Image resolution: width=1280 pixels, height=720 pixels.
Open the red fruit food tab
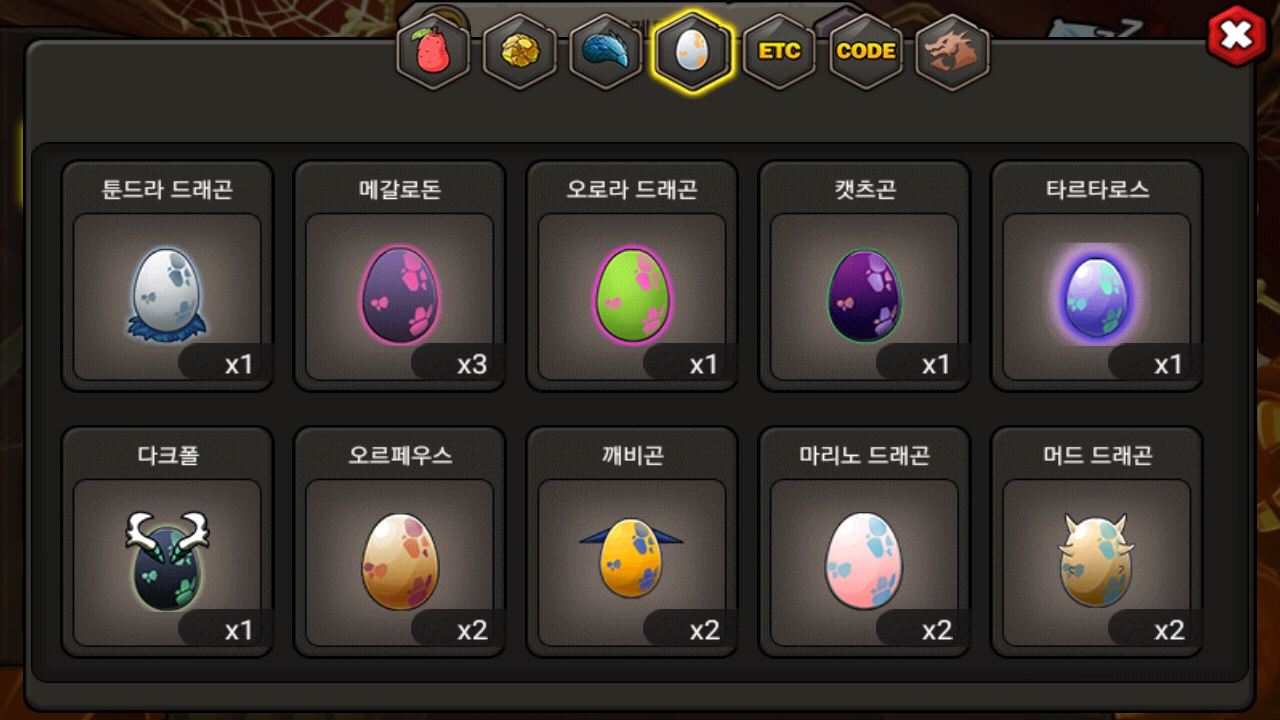point(433,52)
